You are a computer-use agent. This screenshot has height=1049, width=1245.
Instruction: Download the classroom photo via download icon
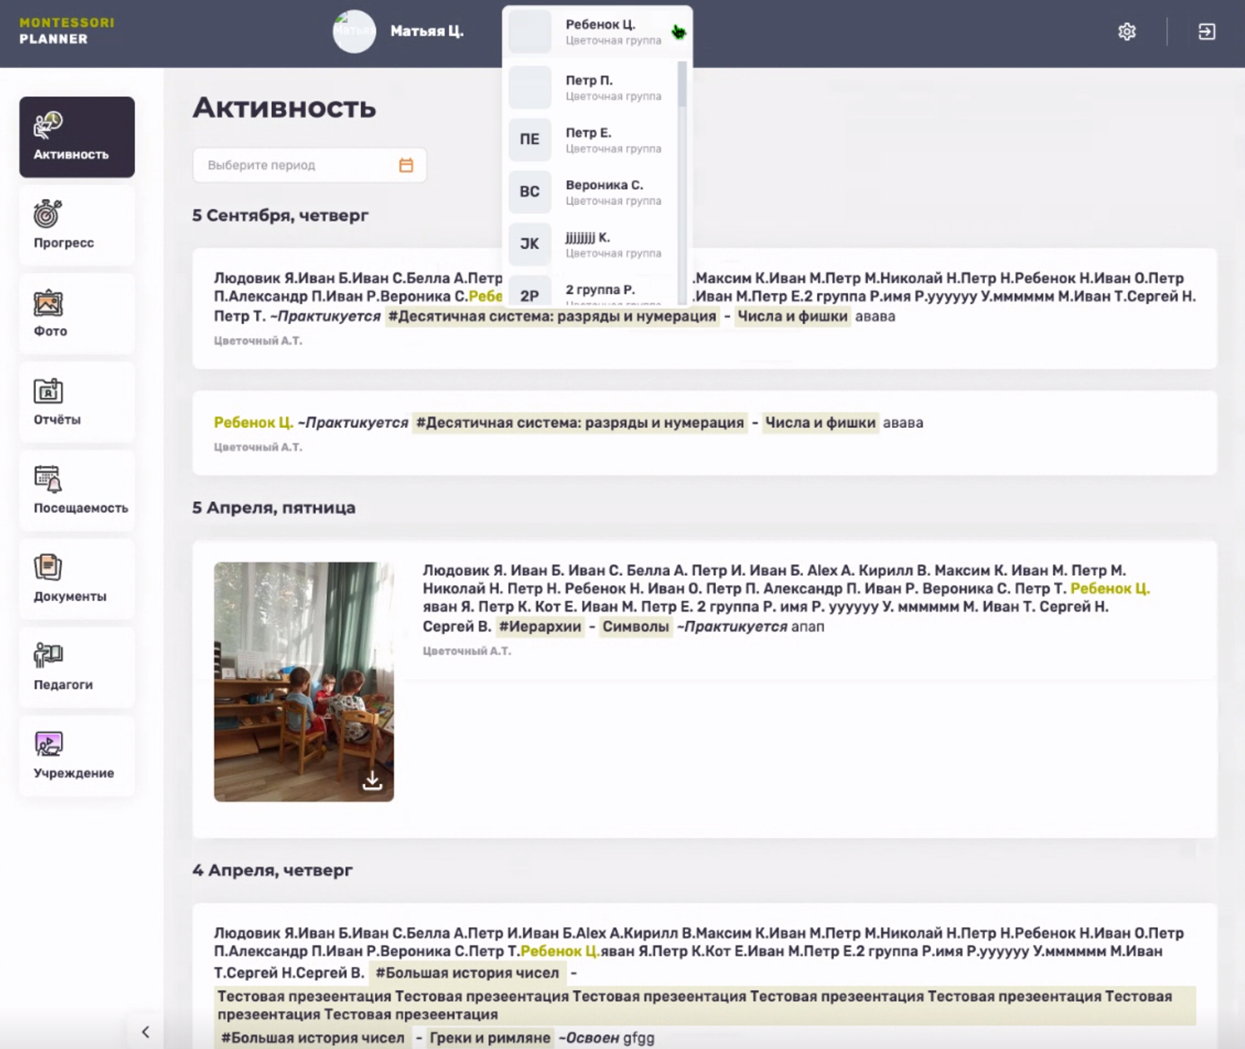point(372,780)
